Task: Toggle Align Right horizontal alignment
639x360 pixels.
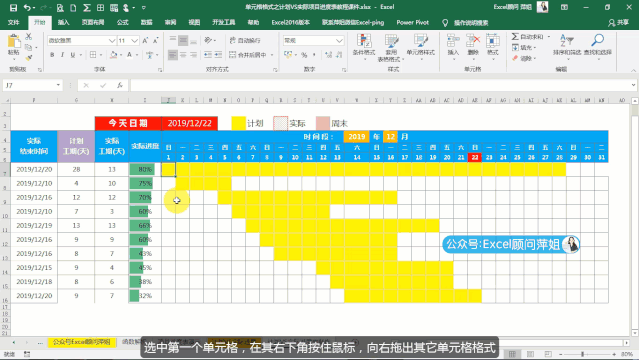Action: (x=194, y=54)
